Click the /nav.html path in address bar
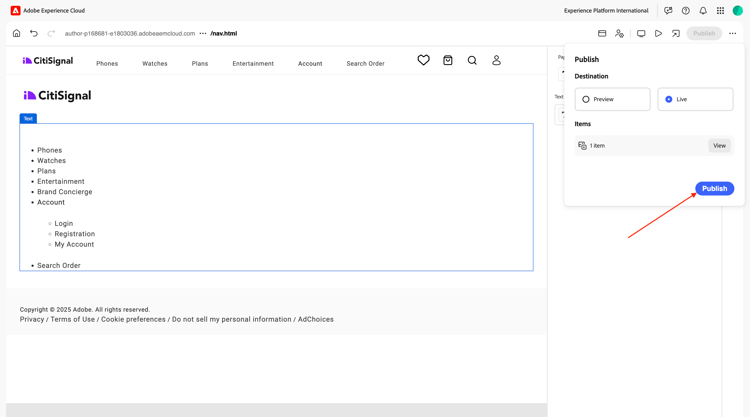The width and height of the screenshot is (750, 417). pos(224,33)
